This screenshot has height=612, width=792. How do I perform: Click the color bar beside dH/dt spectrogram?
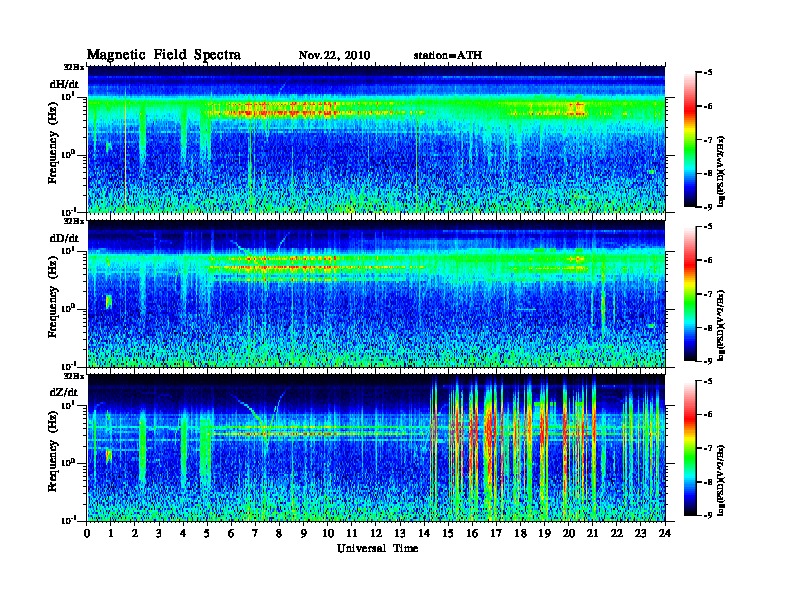690,140
